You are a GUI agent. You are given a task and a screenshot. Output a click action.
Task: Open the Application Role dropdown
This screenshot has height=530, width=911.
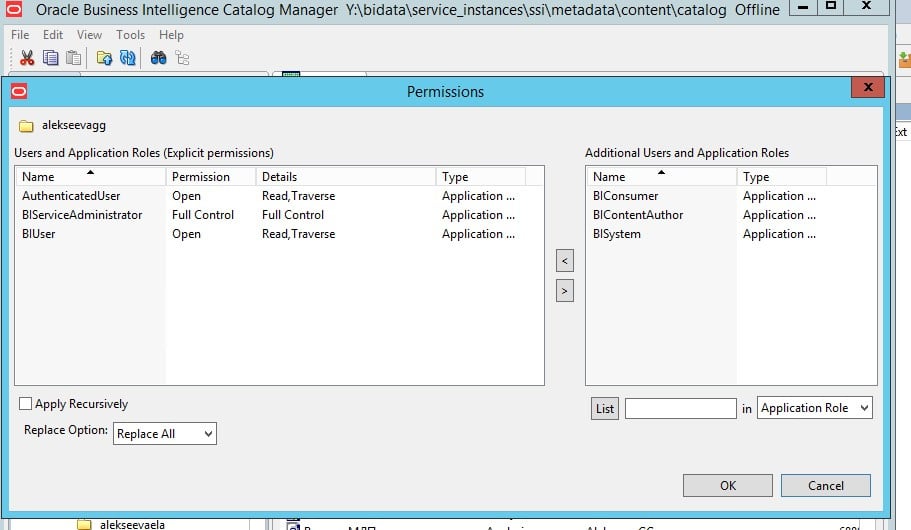[x=815, y=408]
